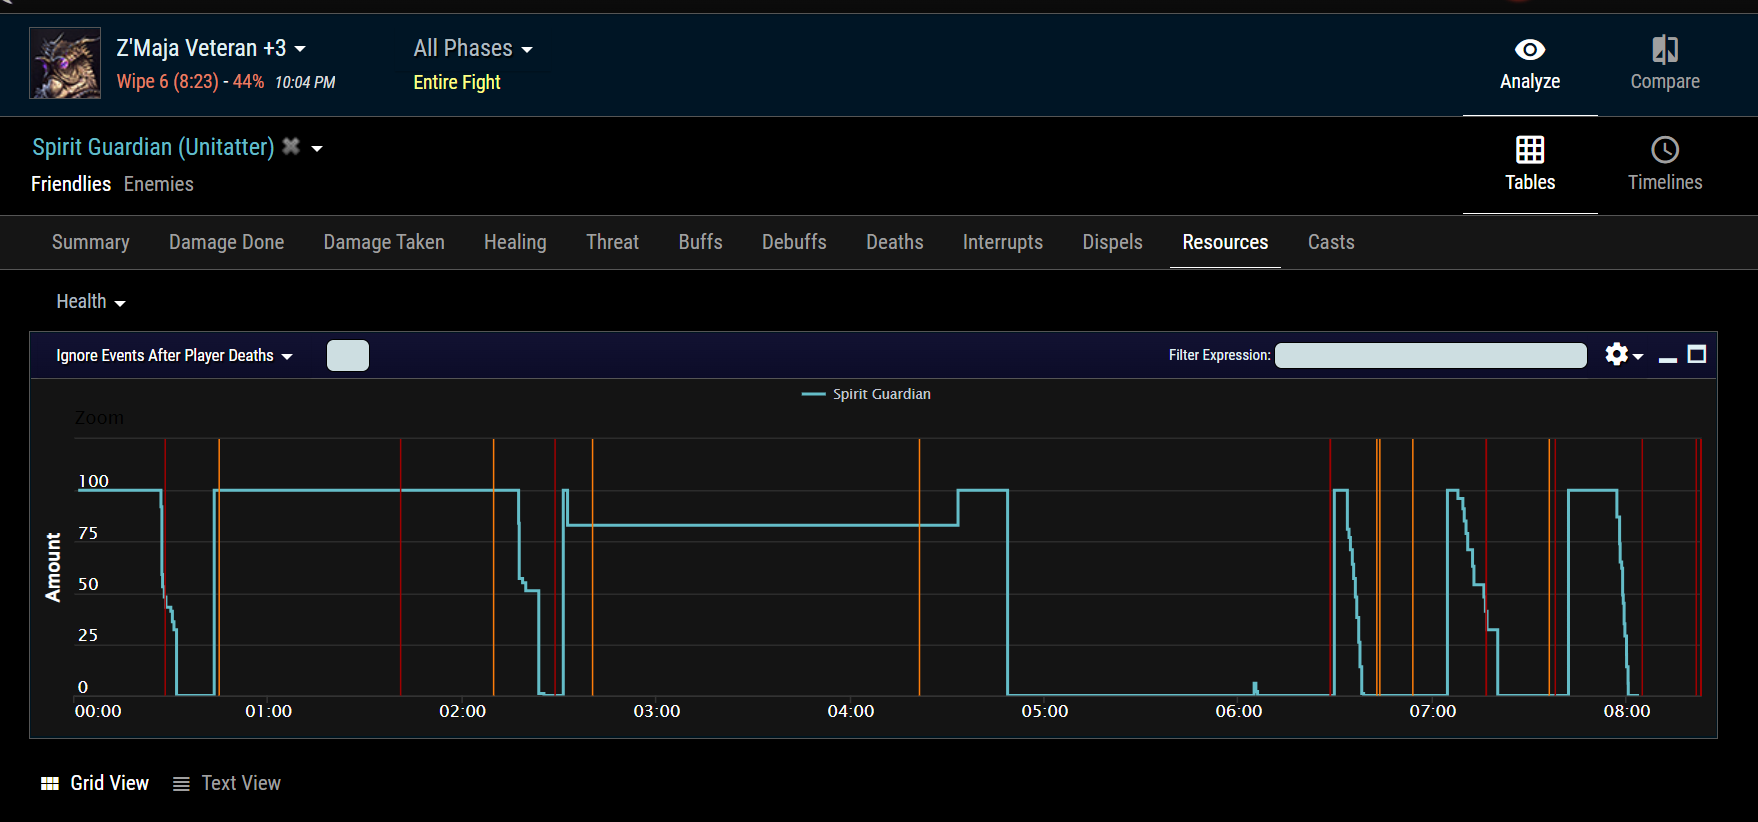
Task: Click the red event line near 01:40
Action: tap(401, 567)
